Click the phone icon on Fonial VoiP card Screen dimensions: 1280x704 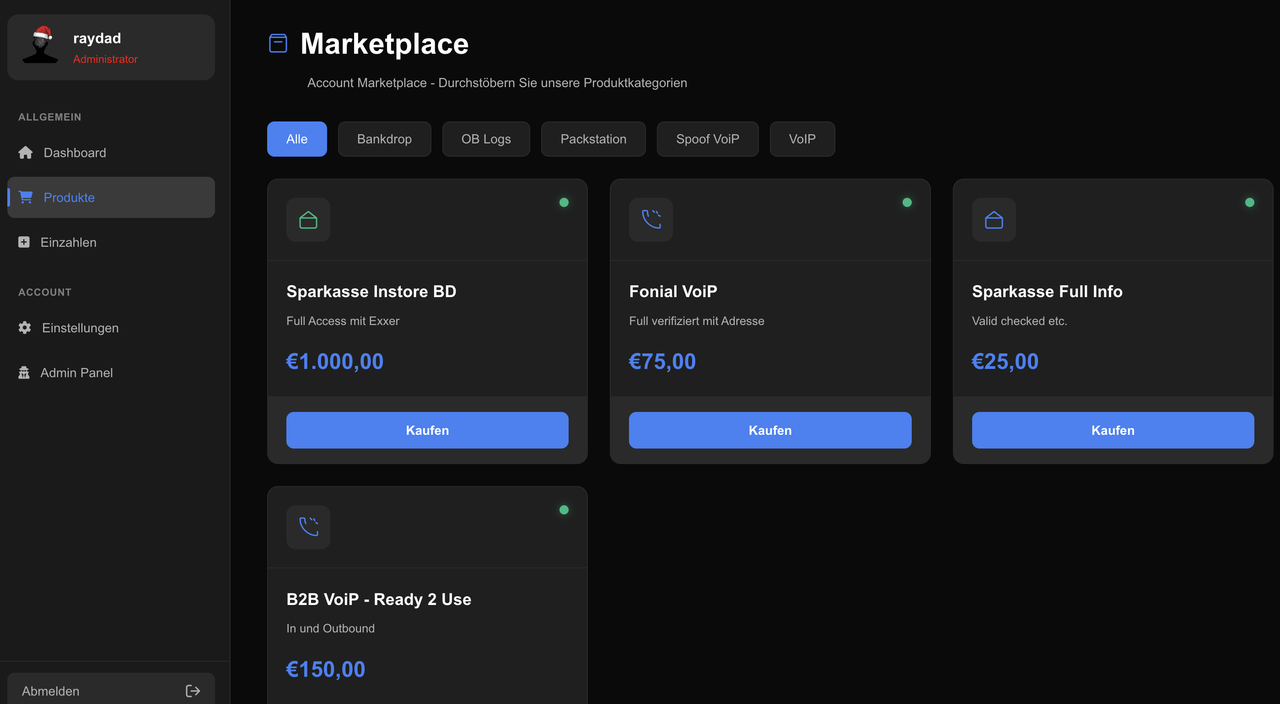tap(651, 220)
